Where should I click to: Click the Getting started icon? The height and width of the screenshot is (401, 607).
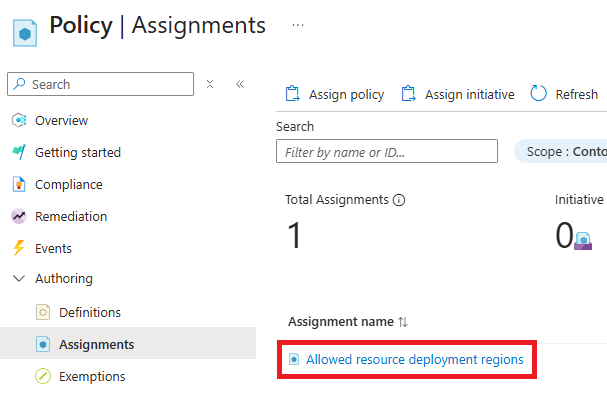click(19, 153)
